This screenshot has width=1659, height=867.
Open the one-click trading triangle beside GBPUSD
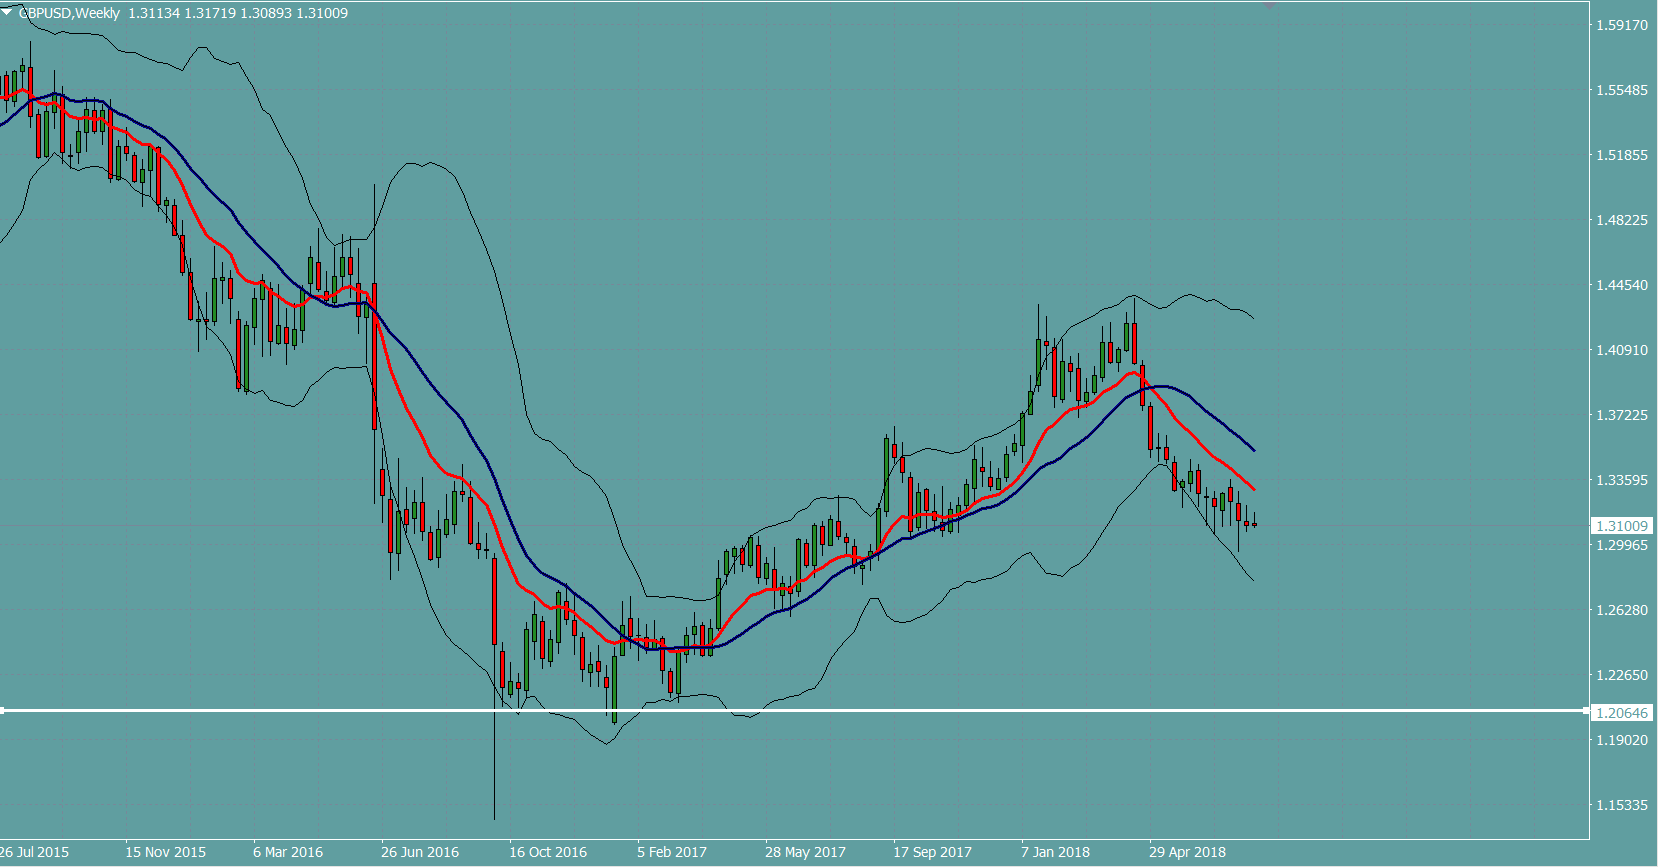(7, 12)
